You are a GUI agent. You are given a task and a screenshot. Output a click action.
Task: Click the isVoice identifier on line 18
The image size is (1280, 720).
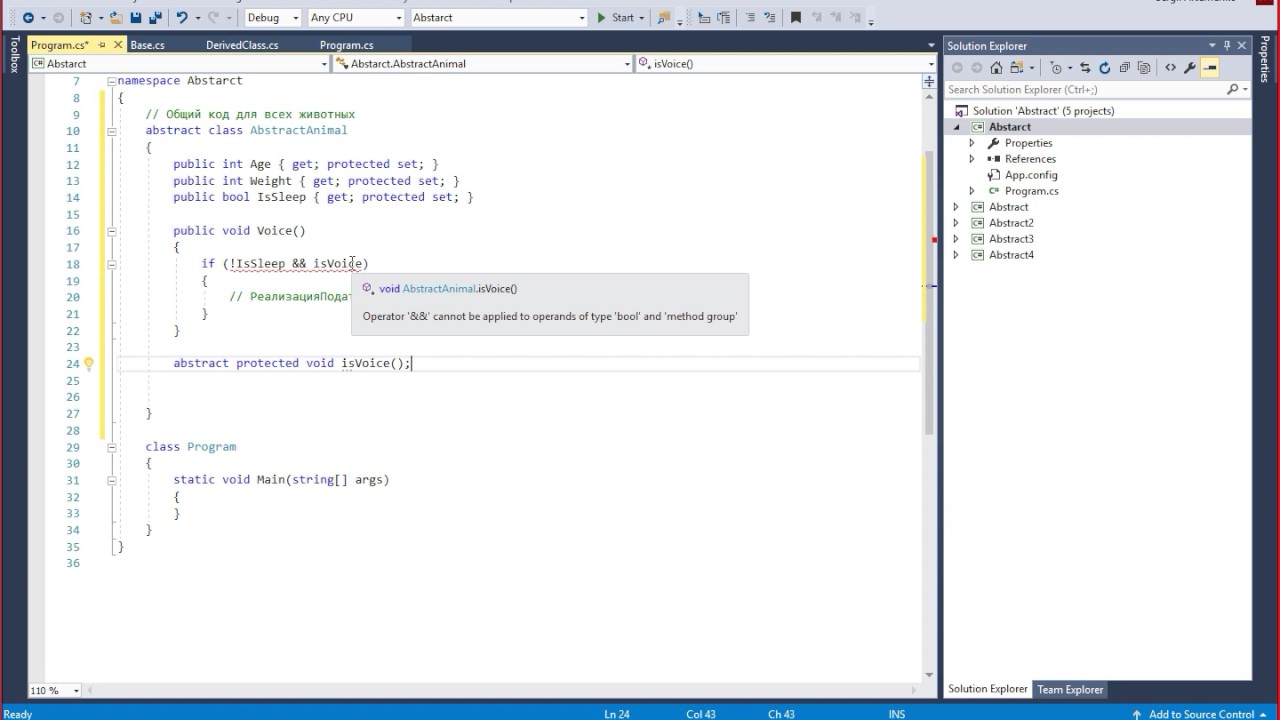point(337,264)
